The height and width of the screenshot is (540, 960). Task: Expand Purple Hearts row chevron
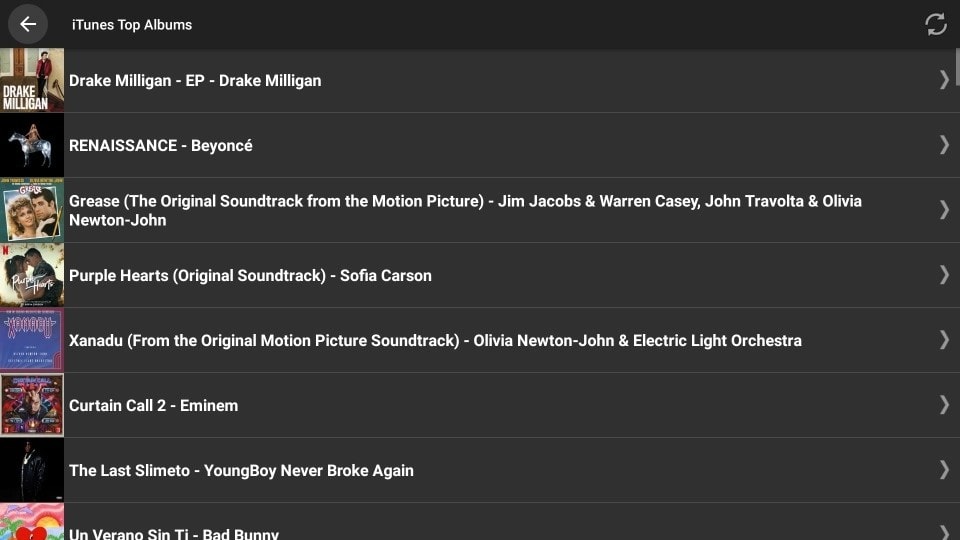point(944,274)
